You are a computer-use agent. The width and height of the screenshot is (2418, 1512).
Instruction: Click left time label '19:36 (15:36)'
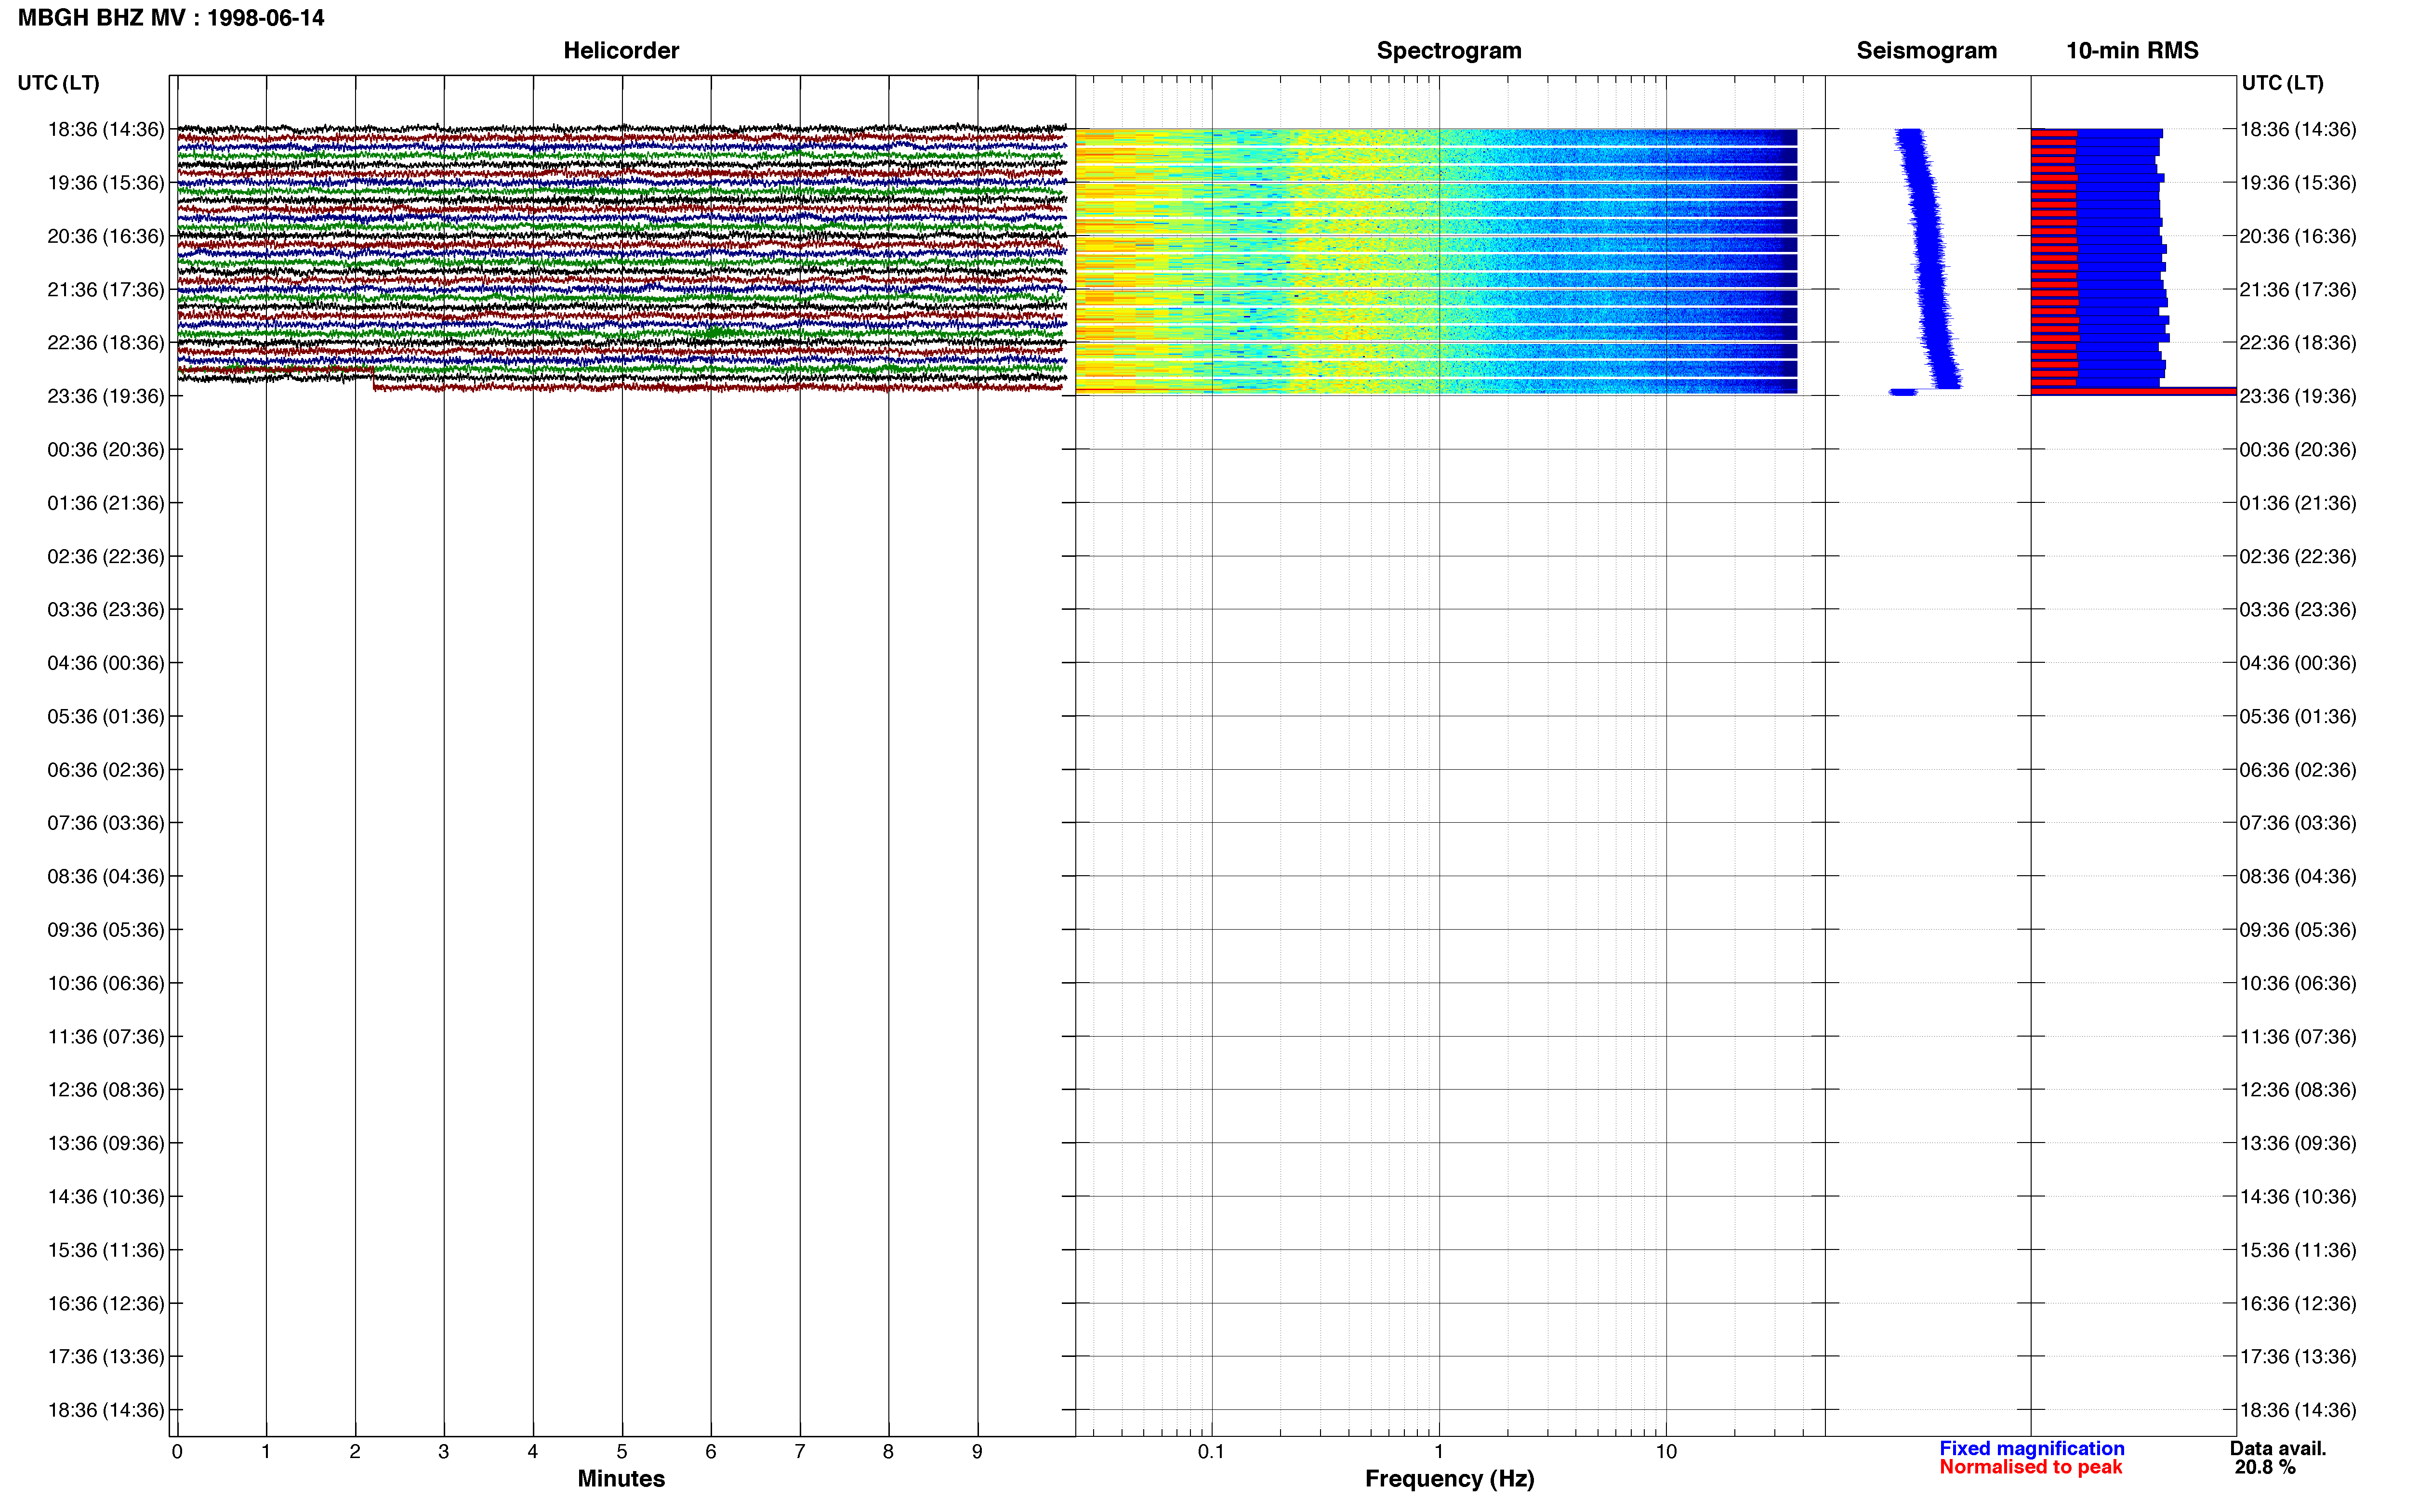tap(106, 183)
